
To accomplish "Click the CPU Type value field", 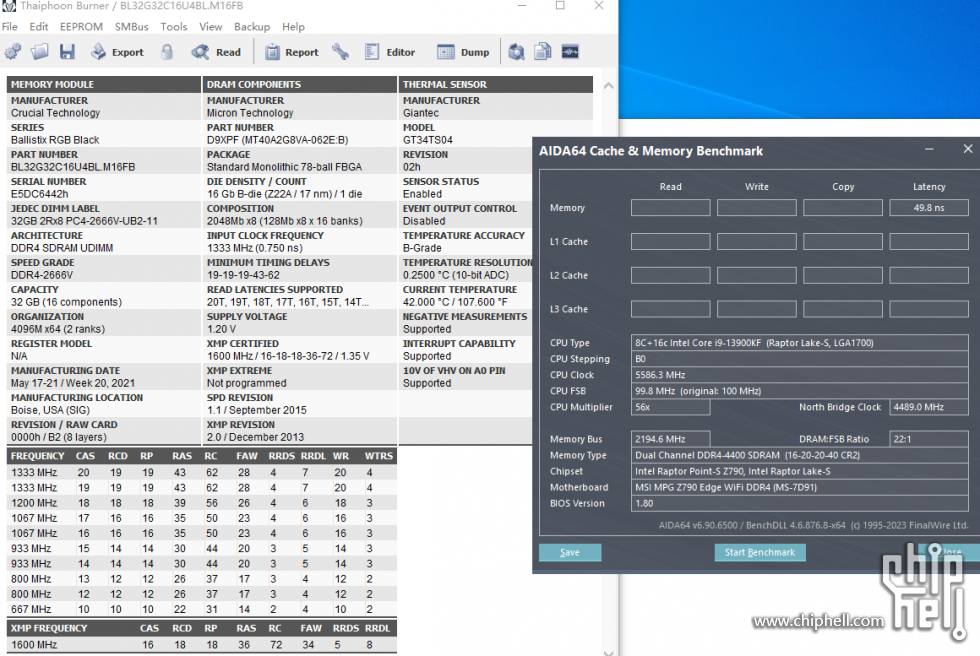I will point(800,342).
